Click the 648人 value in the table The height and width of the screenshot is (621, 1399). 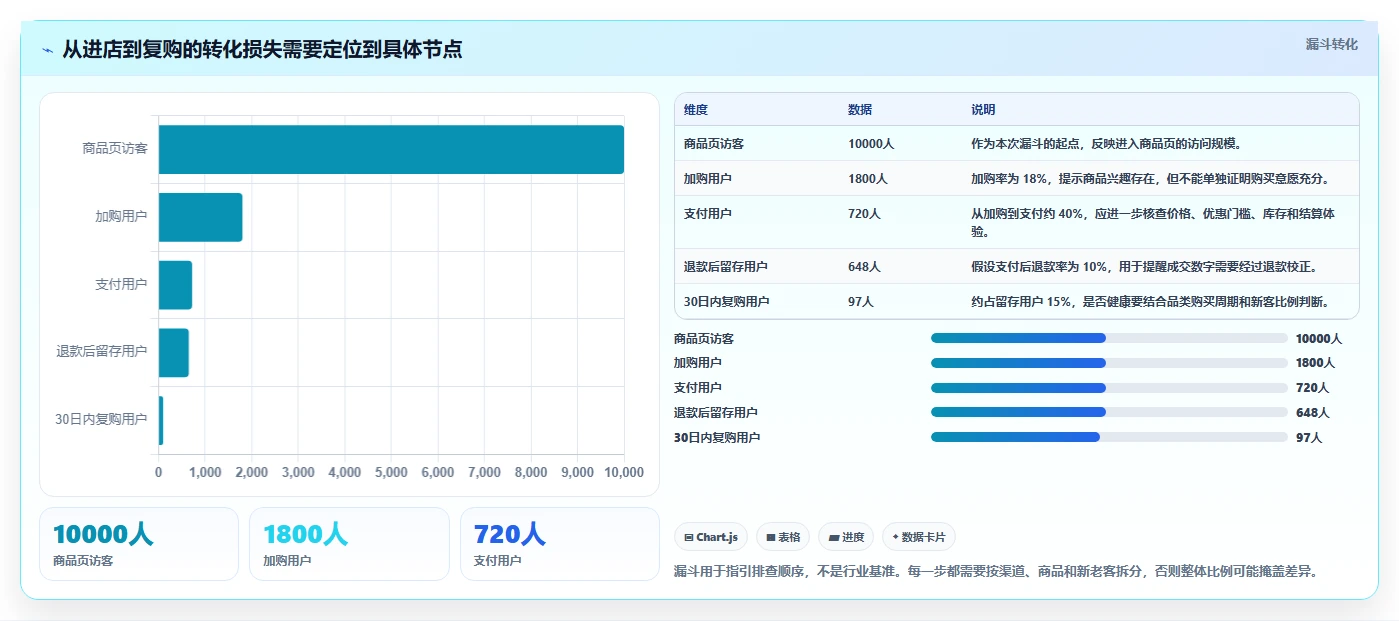pyautogui.click(x=864, y=267)
